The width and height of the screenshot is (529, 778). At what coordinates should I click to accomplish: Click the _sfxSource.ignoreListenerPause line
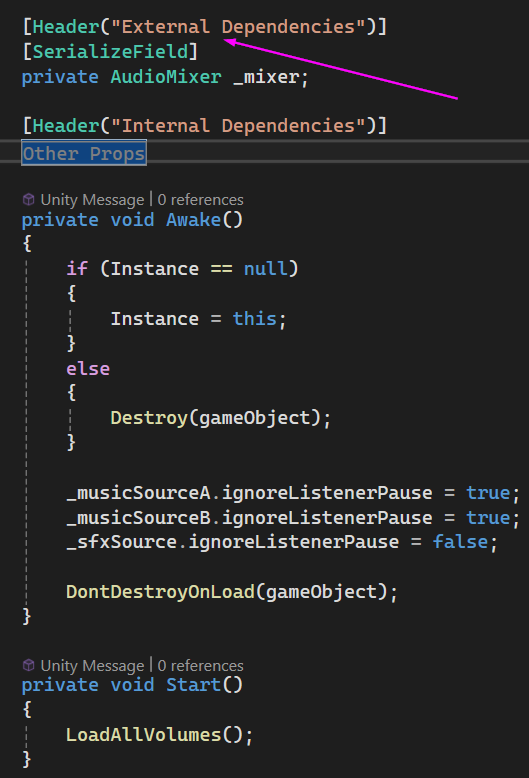(x=281, y=542)
